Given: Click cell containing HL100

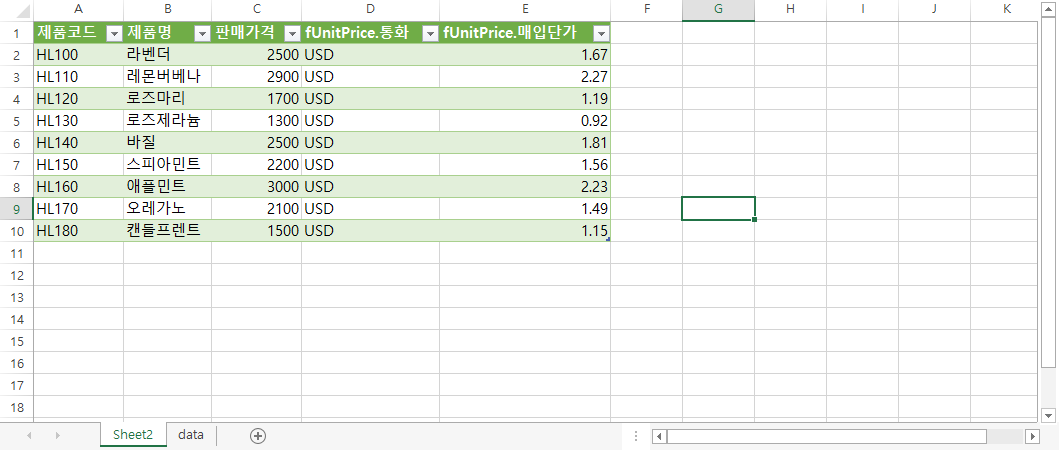Looking at the screenshot, I should (x=78, y=55).
